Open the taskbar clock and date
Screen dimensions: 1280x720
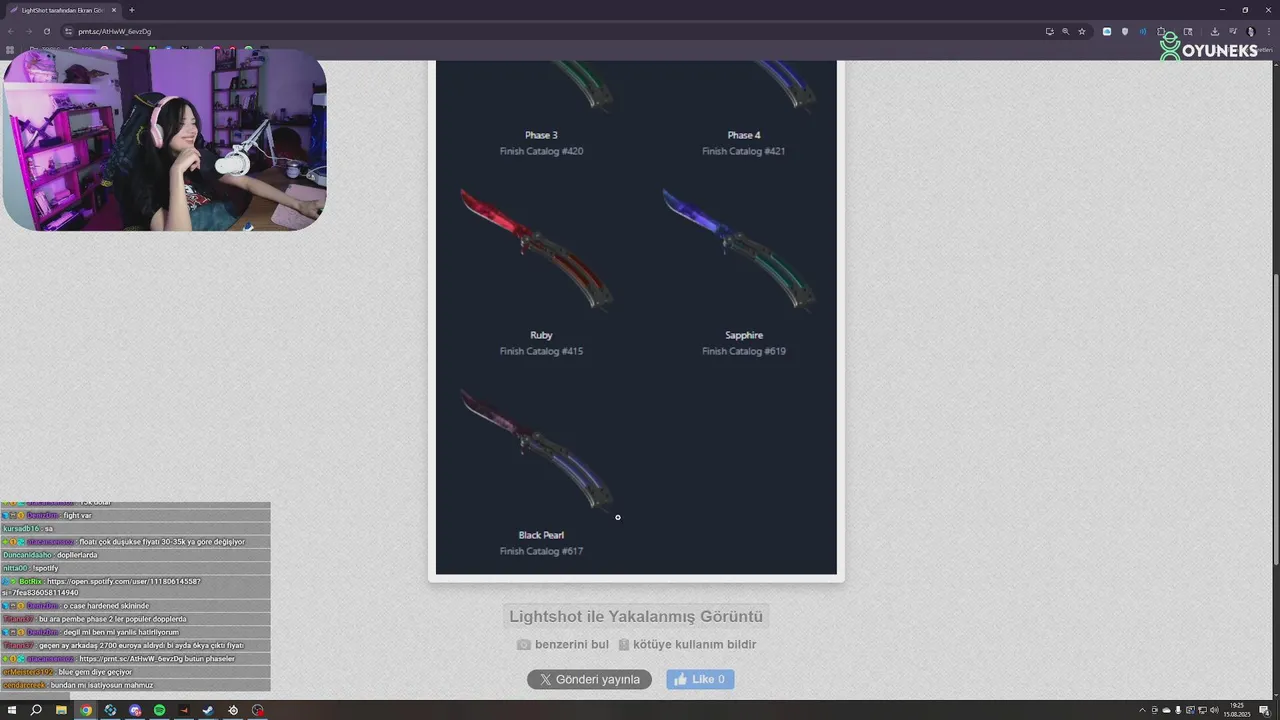(x=1238, y=710)
